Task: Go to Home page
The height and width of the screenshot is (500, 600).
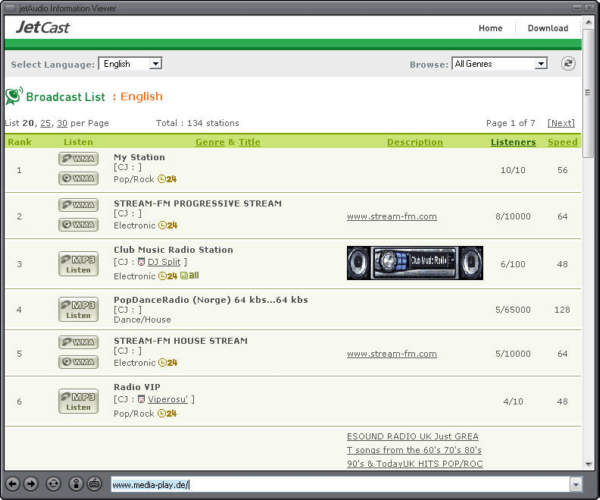Action: pos(490,28)
